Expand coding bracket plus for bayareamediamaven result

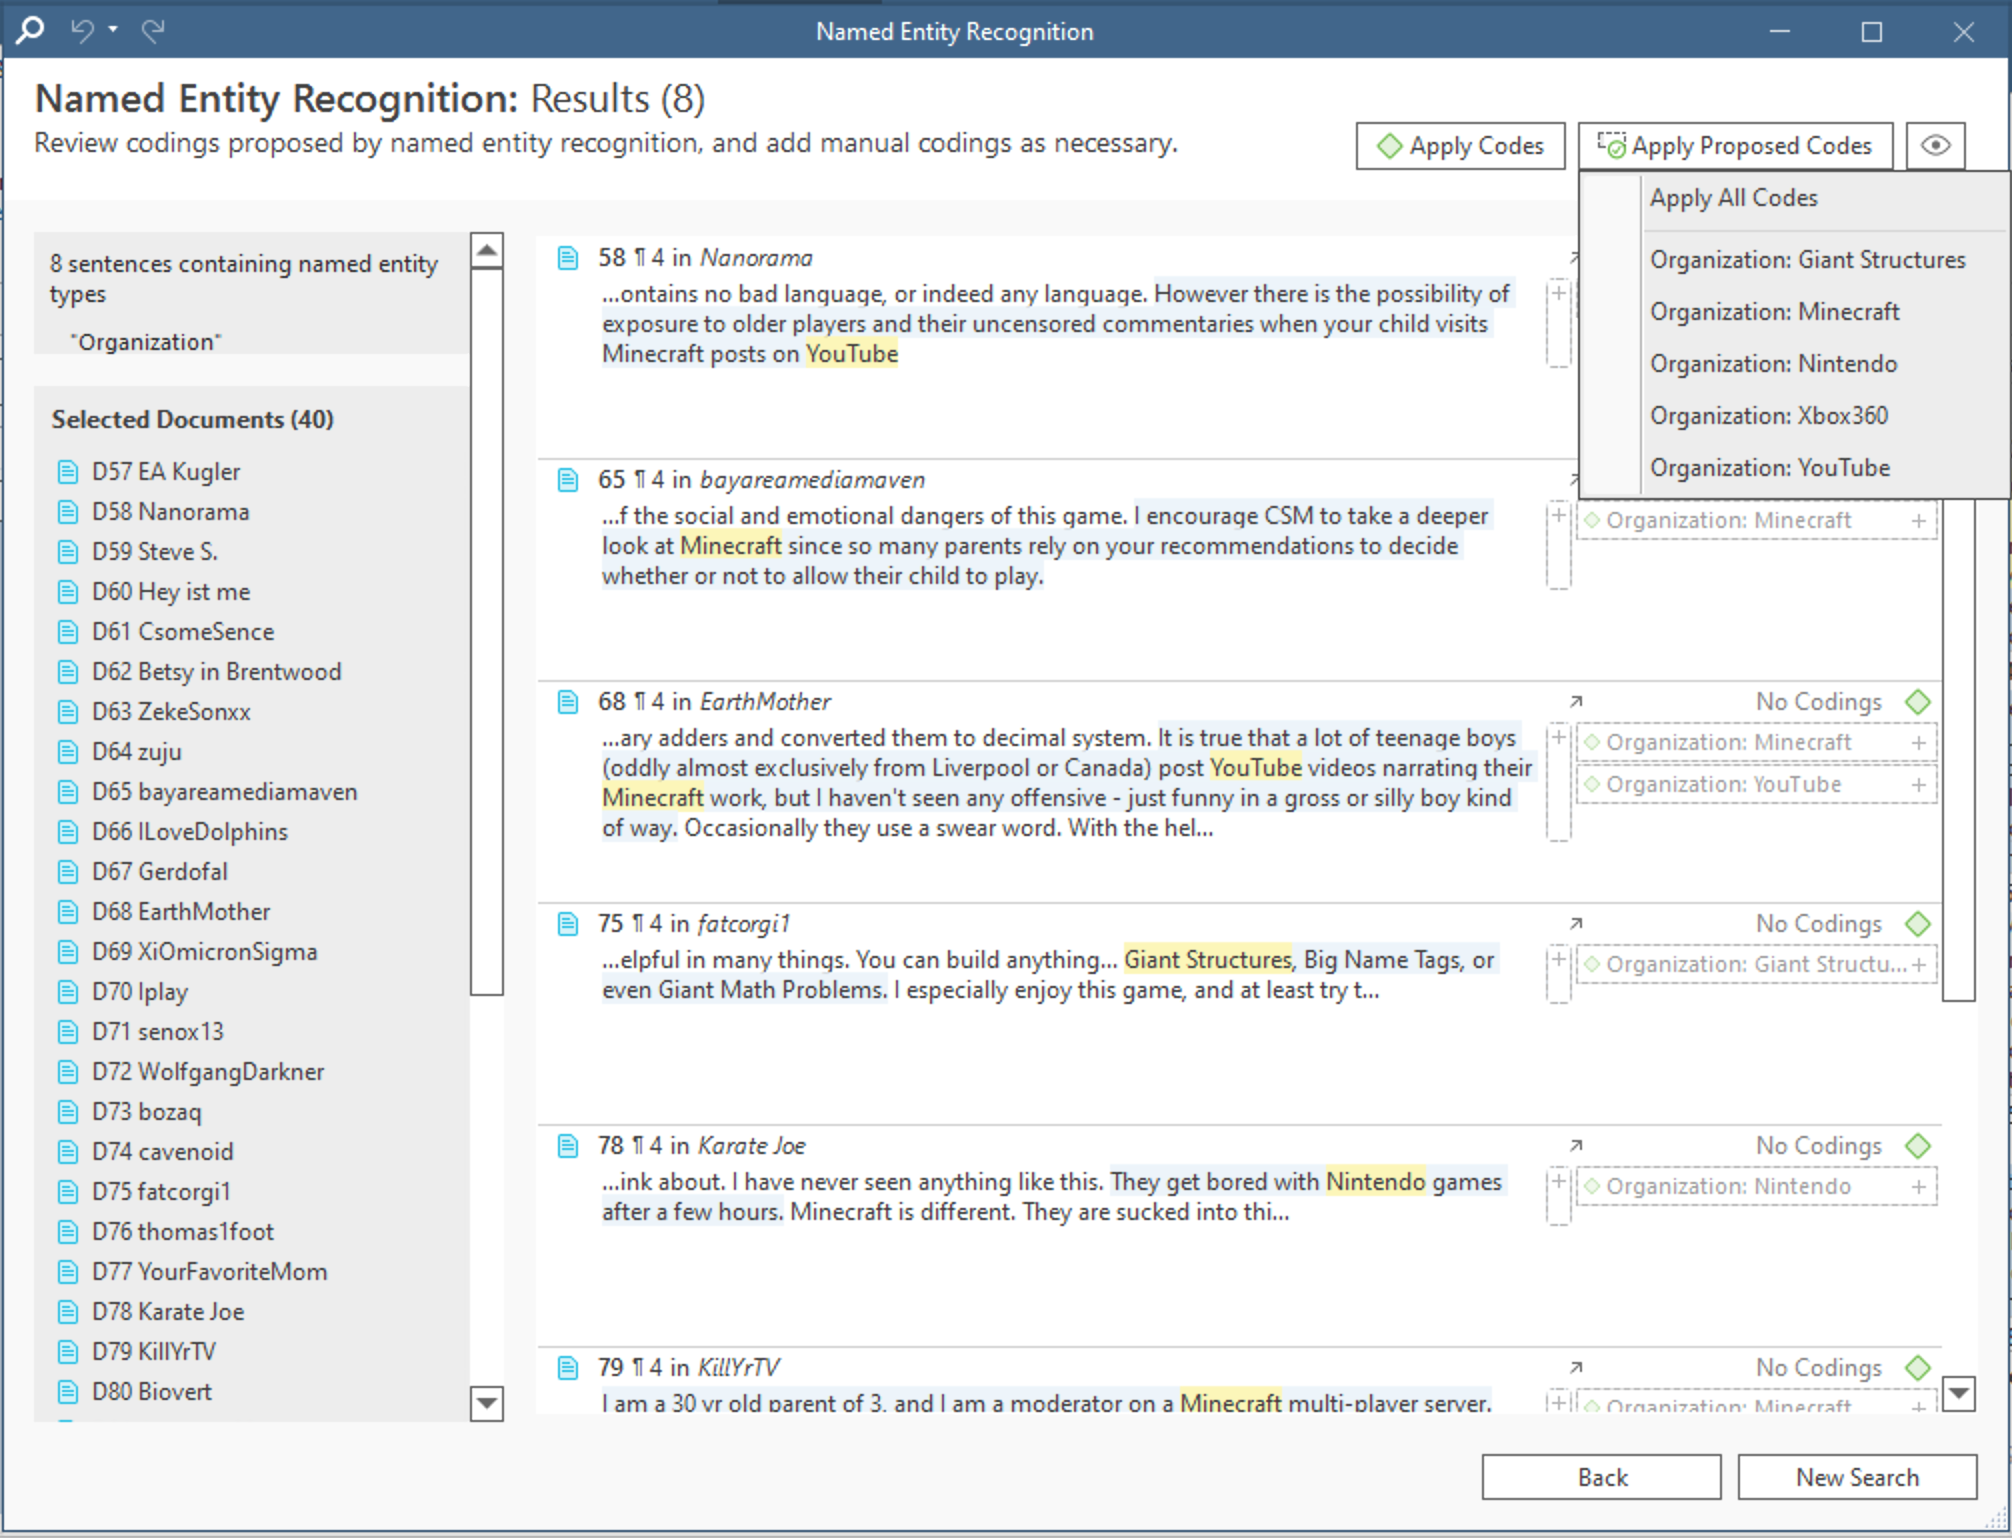coord(1558,515)
